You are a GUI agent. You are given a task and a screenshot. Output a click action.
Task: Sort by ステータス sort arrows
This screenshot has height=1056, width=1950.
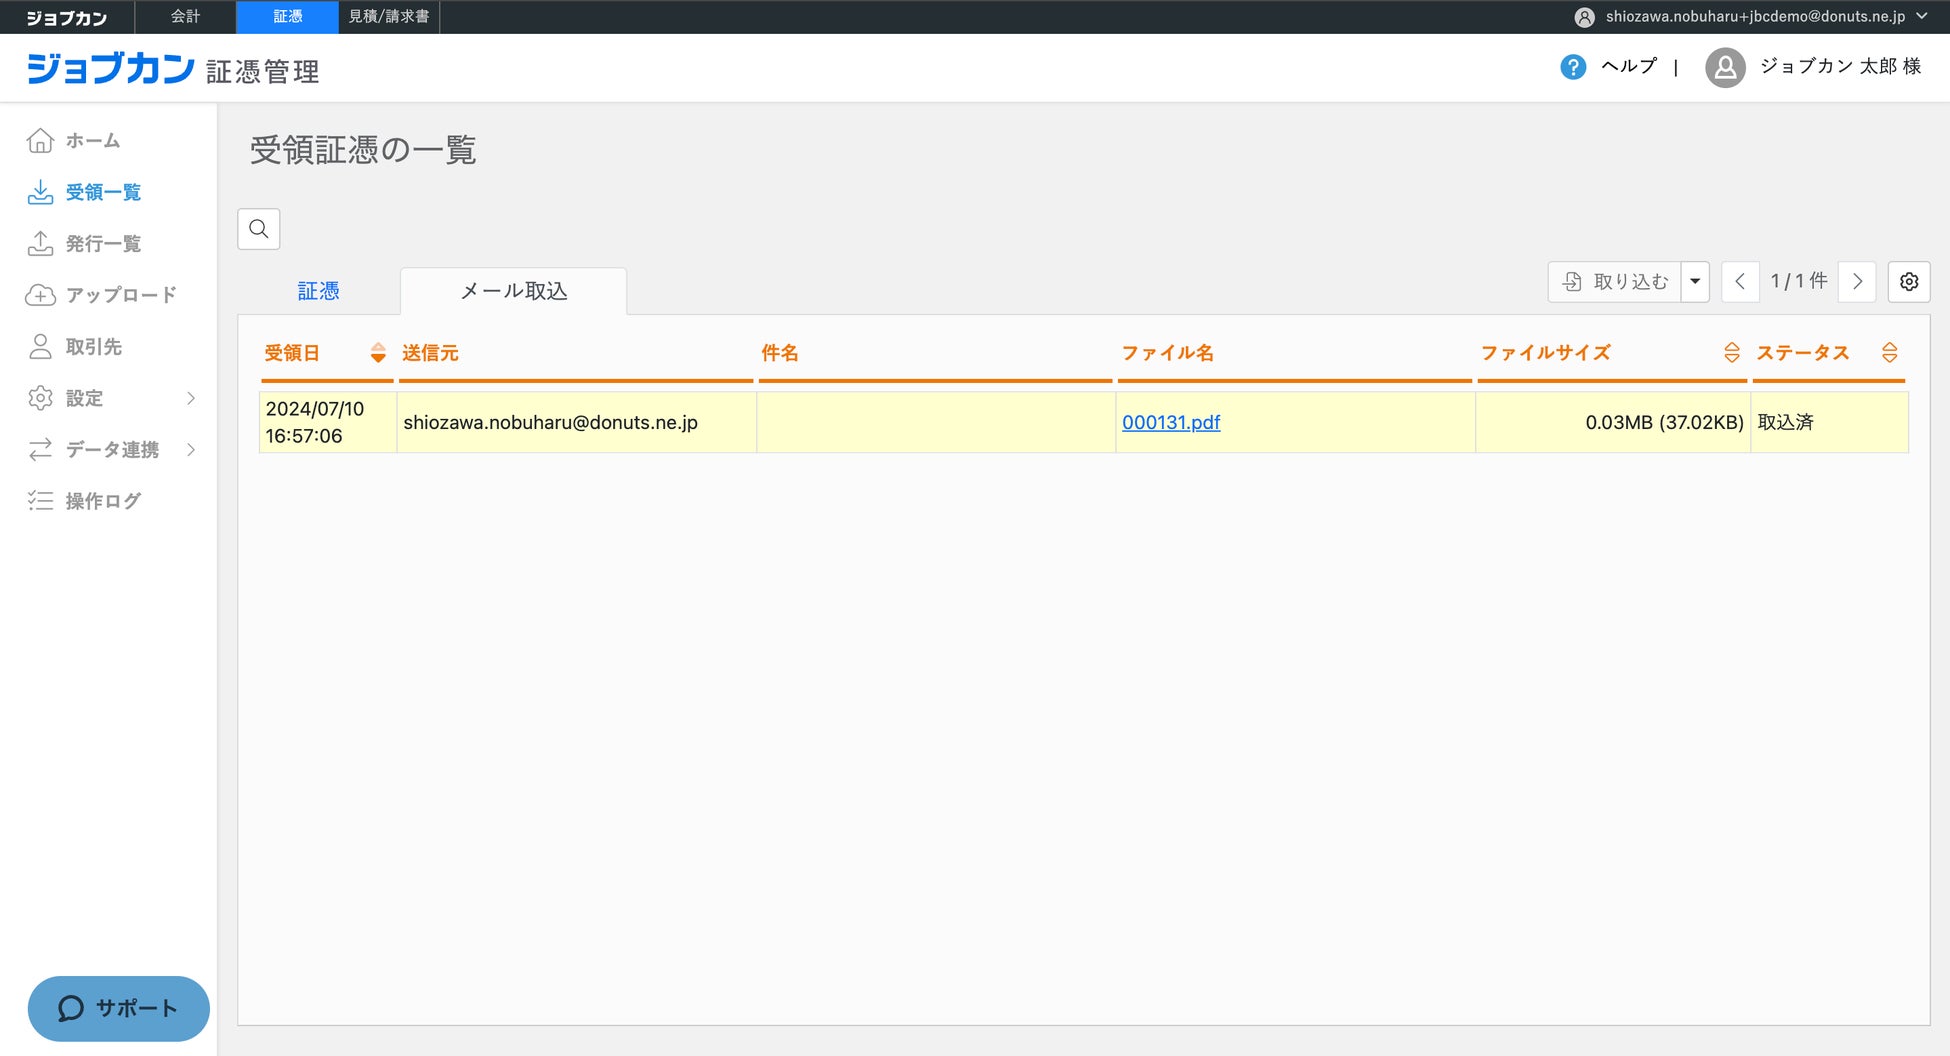click(1889, 353)
